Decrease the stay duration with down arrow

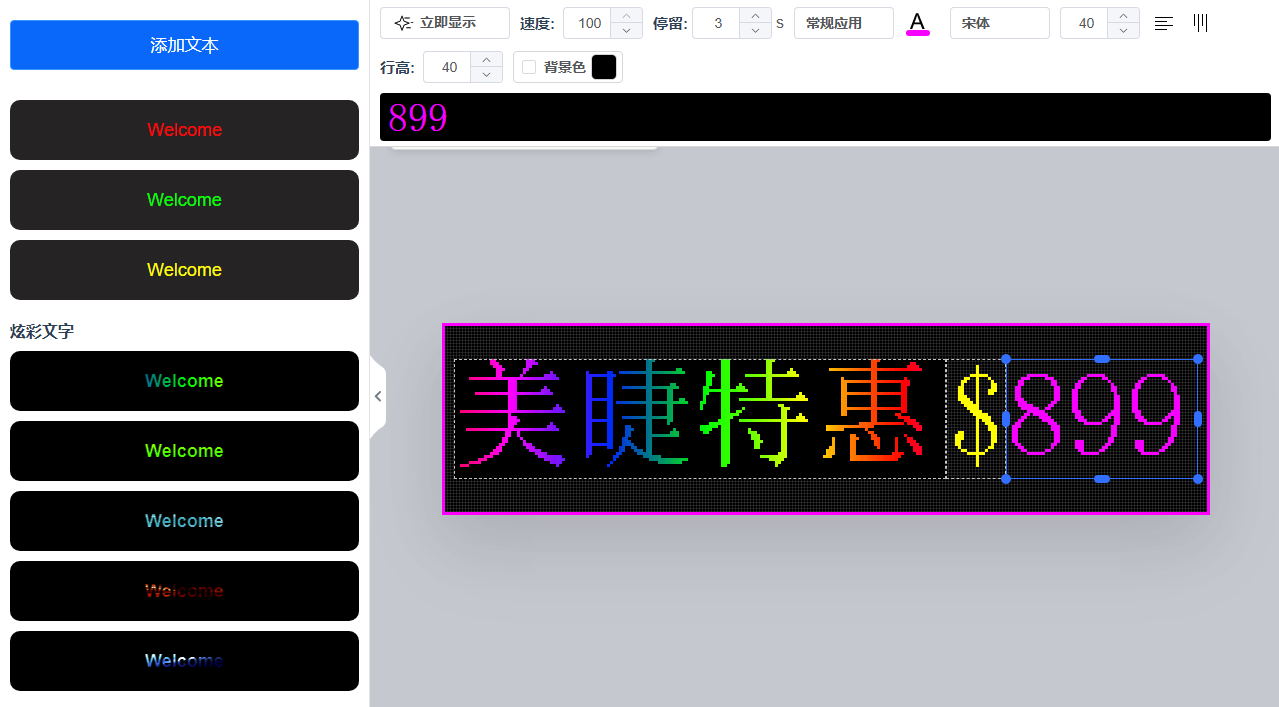coord(754,30)
